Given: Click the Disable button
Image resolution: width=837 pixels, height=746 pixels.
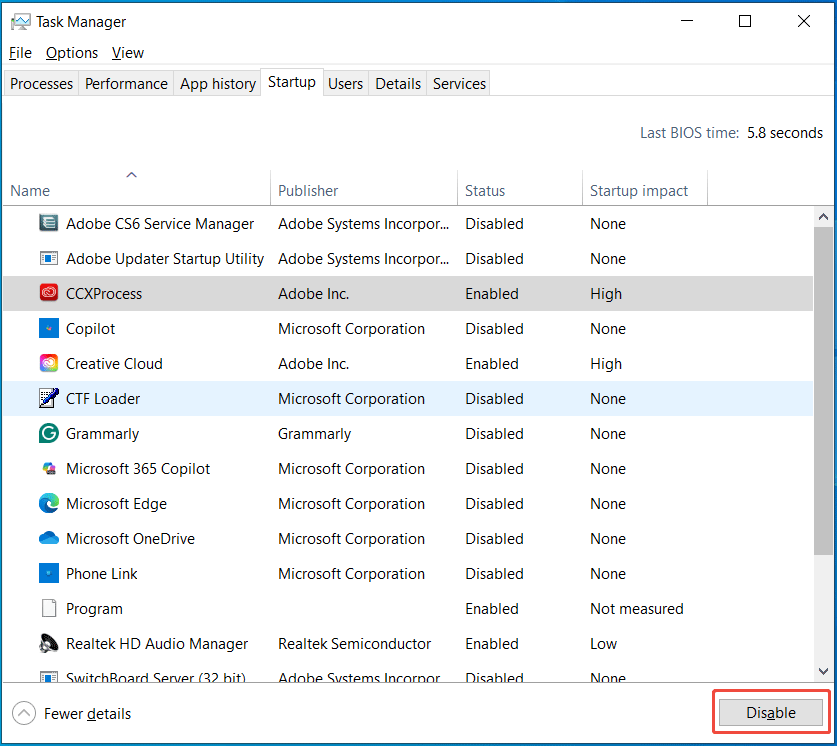Looking at the screenshot, I should click(771, 712).
